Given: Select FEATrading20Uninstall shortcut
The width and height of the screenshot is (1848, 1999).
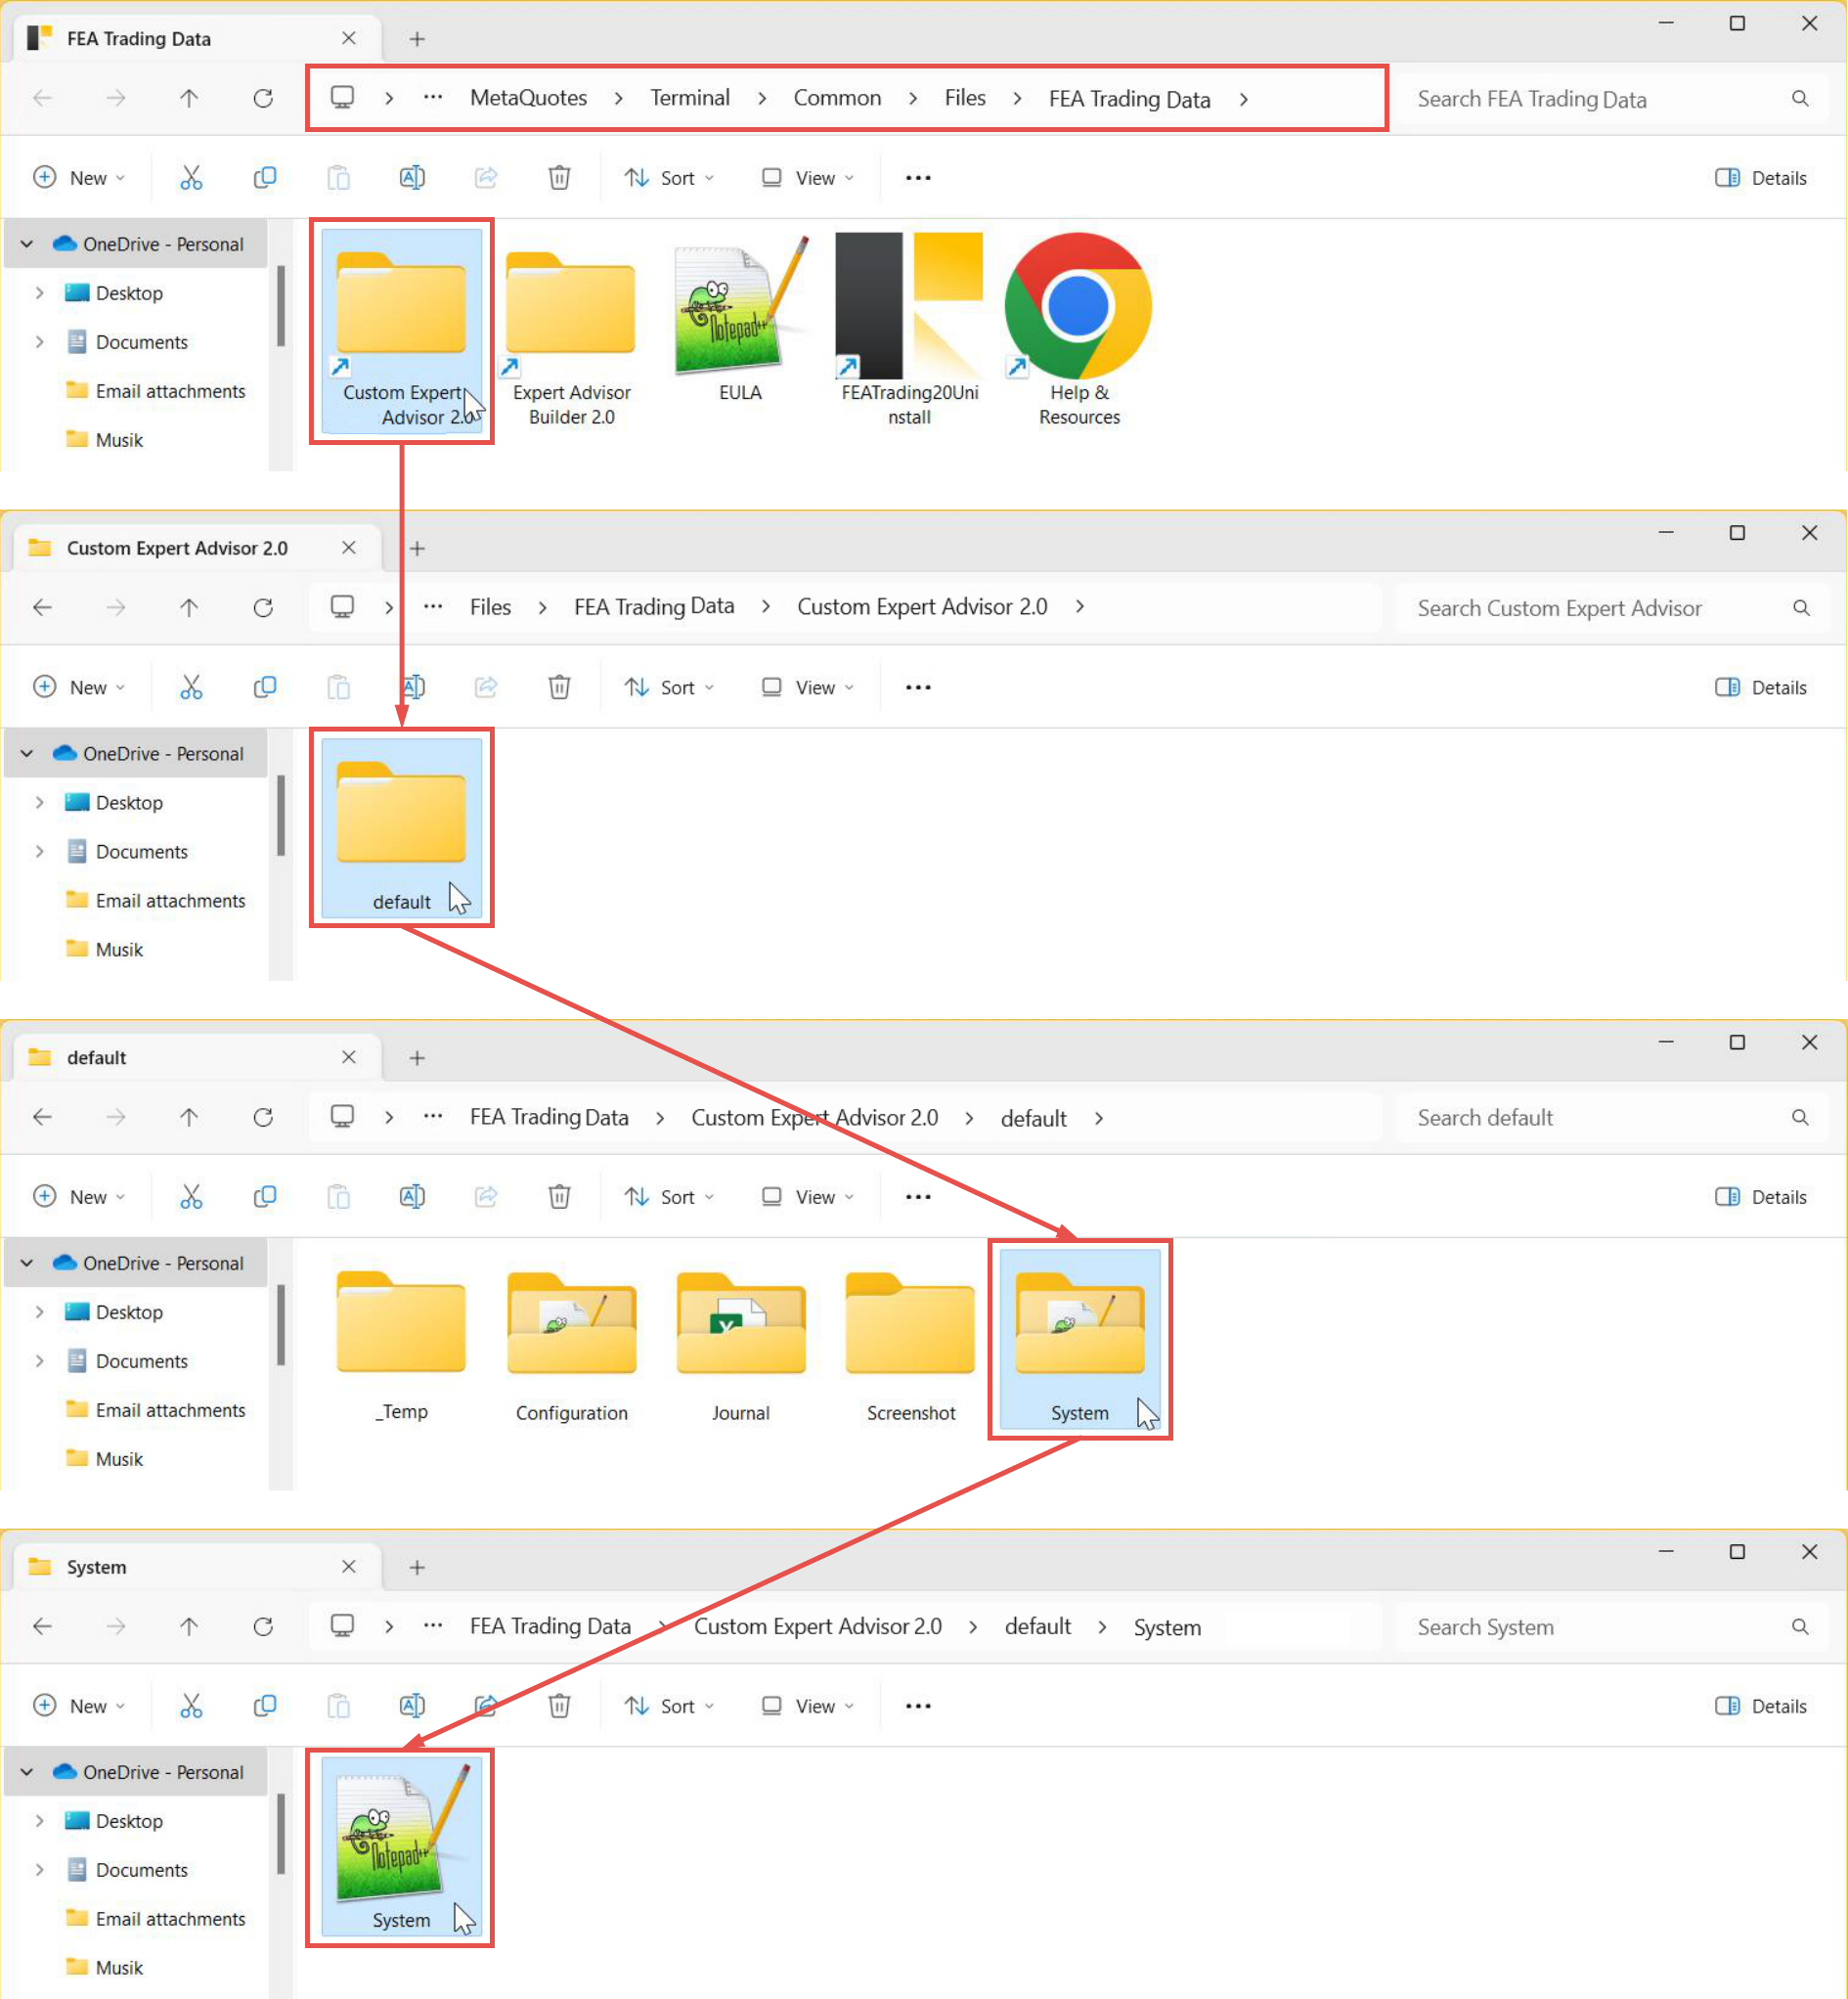Looking at the screenshot, I should [909, 331].
